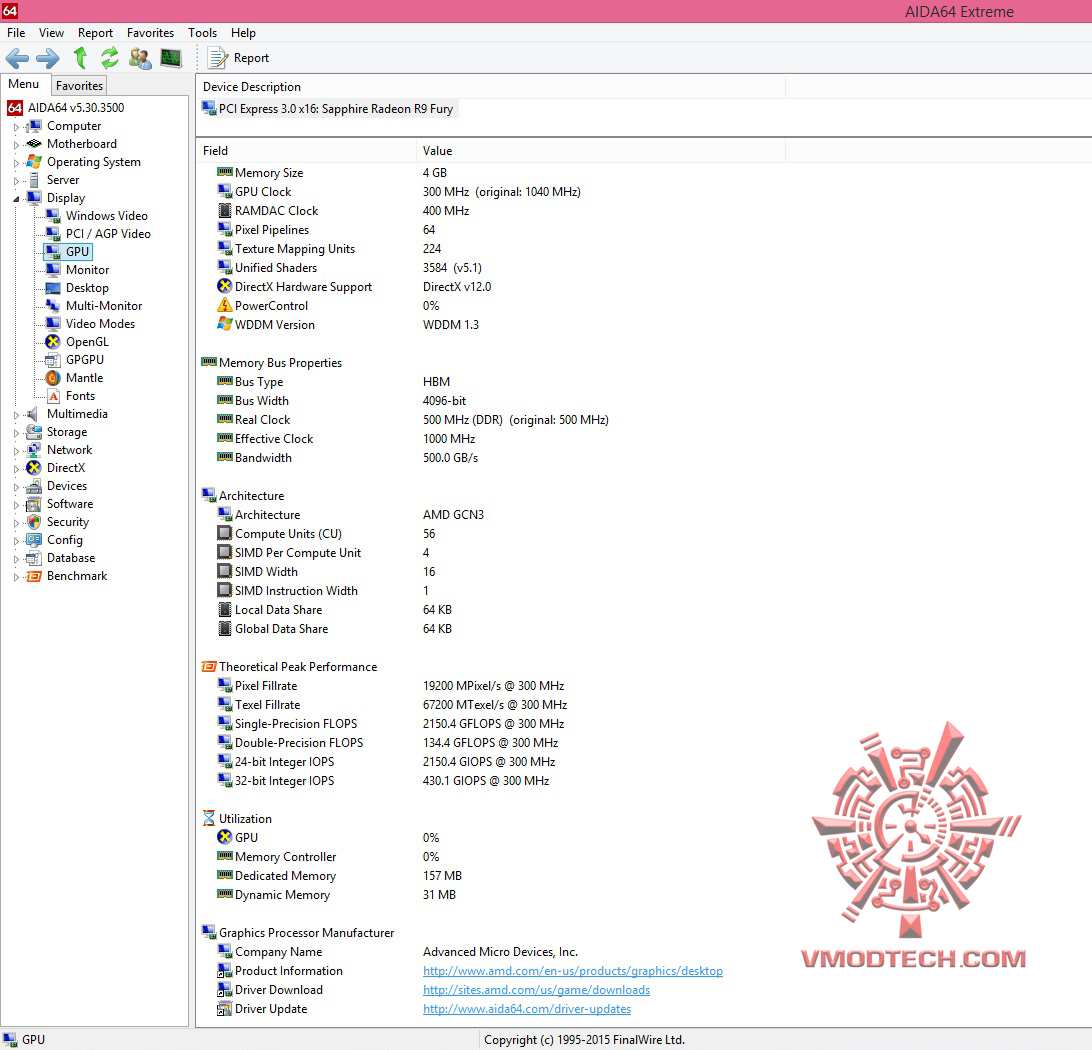Viewport: 1092px width, 1050px height.
Task: Select the Multi-Monitor icon
Action: click(53, 306)
